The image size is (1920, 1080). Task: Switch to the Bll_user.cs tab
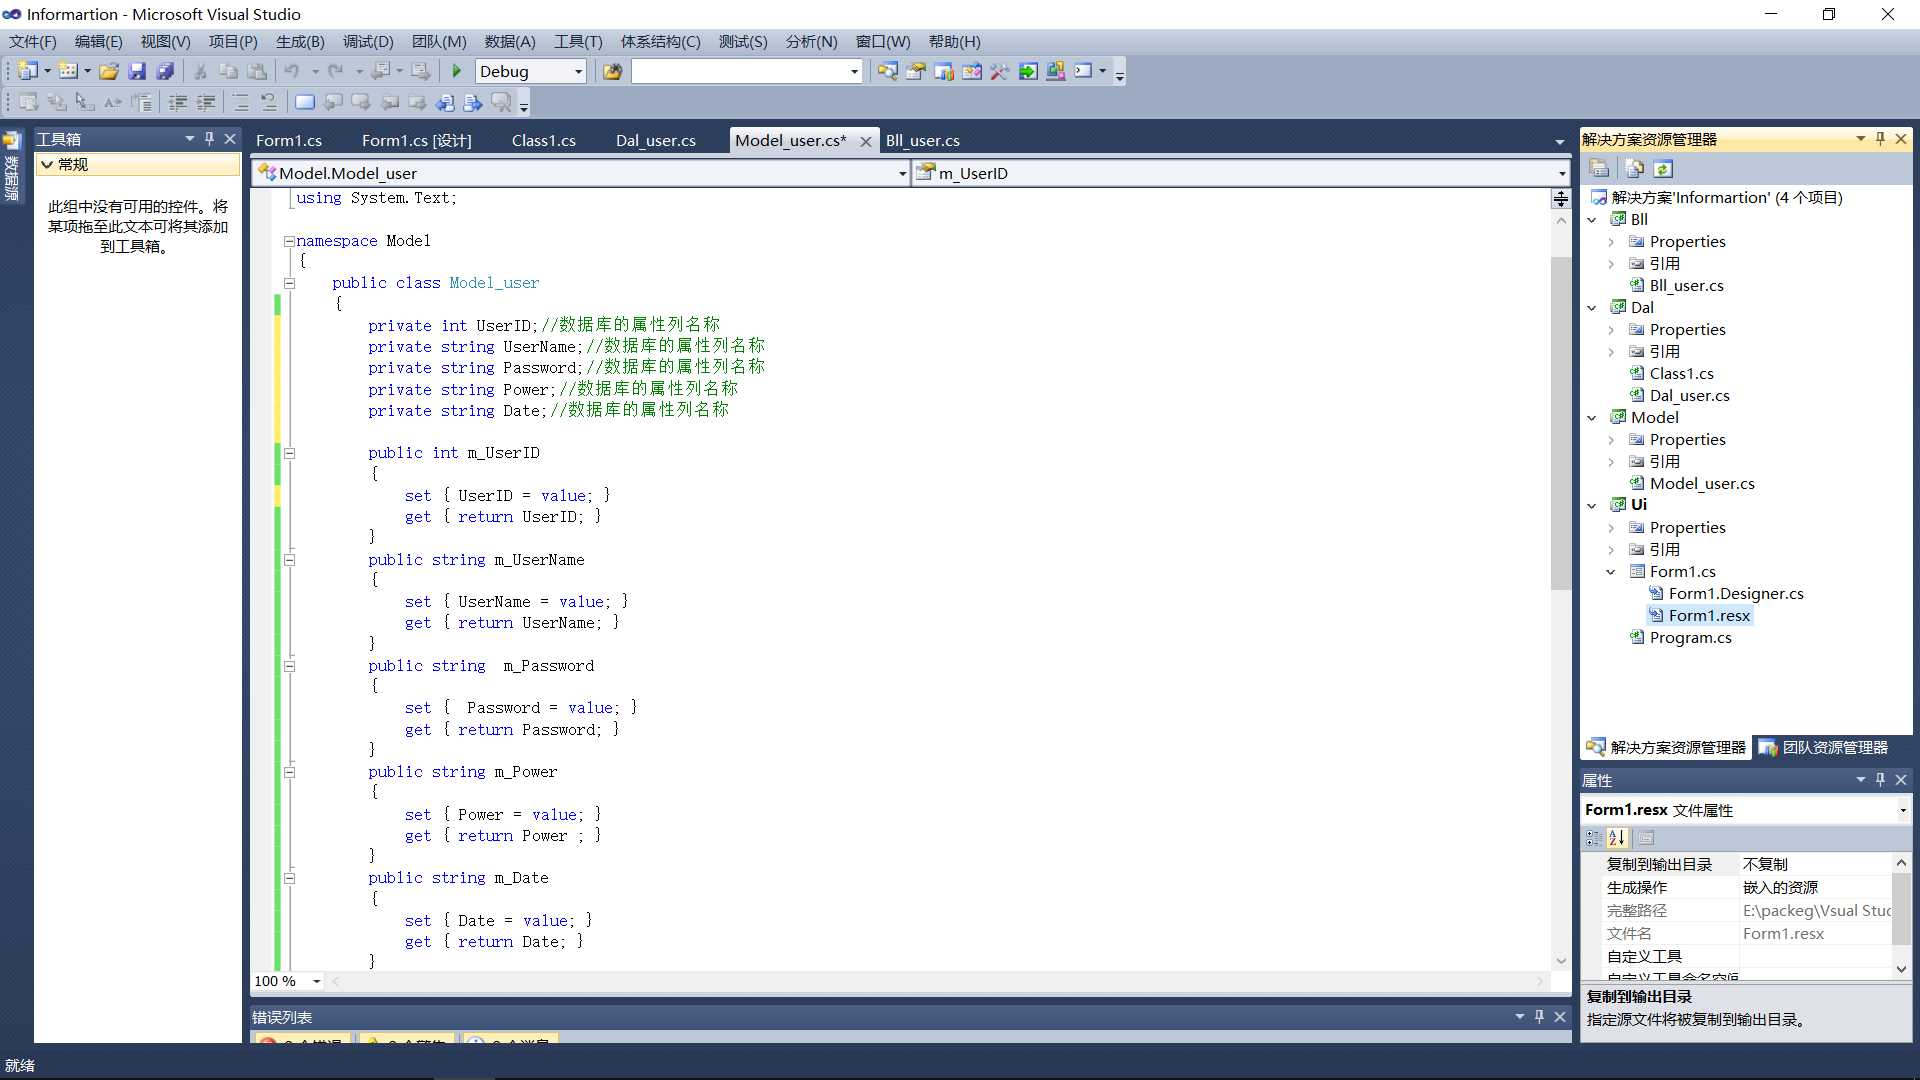click(x=923, y=141)
